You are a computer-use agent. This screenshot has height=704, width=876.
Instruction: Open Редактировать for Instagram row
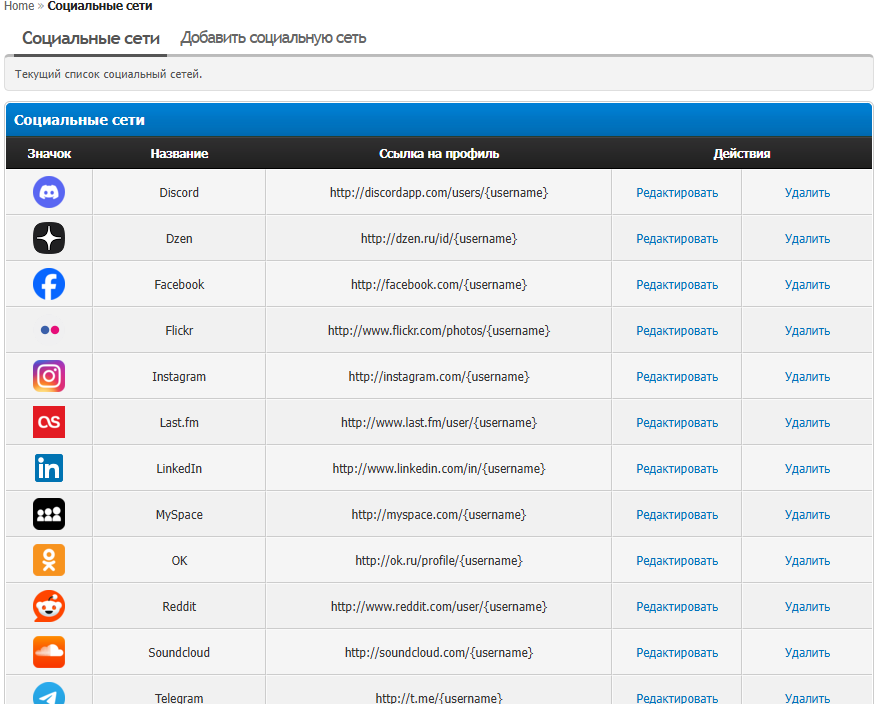click(x=677, y=377)
